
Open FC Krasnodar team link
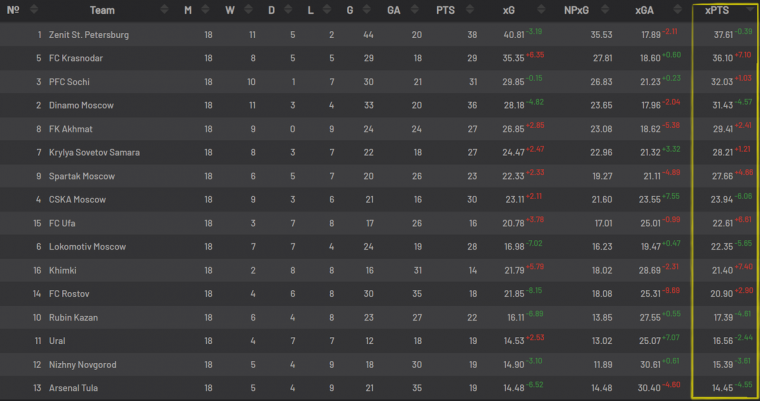point(76,58)
